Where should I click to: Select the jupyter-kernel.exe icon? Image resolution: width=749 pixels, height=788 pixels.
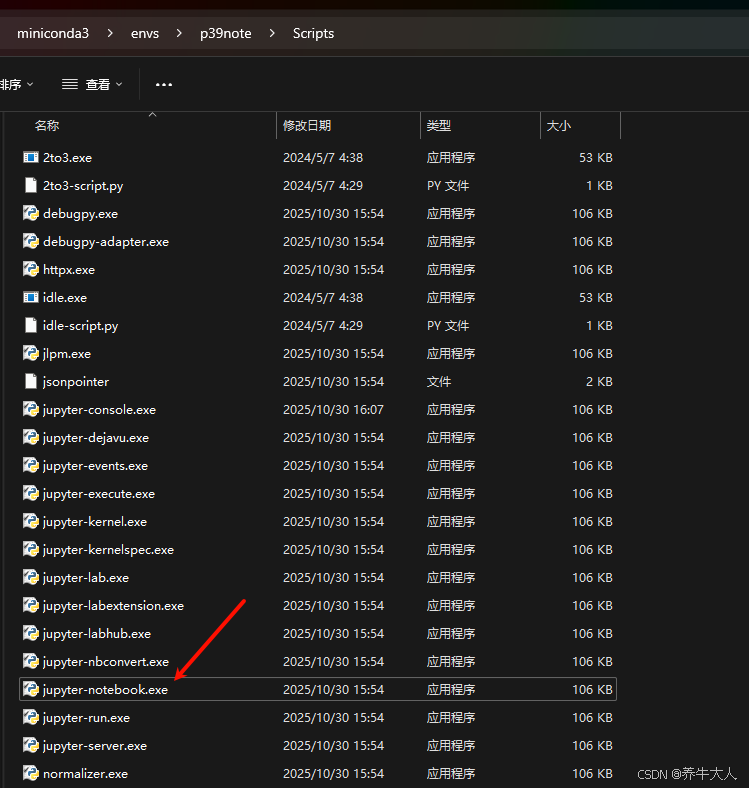point(31,522)
